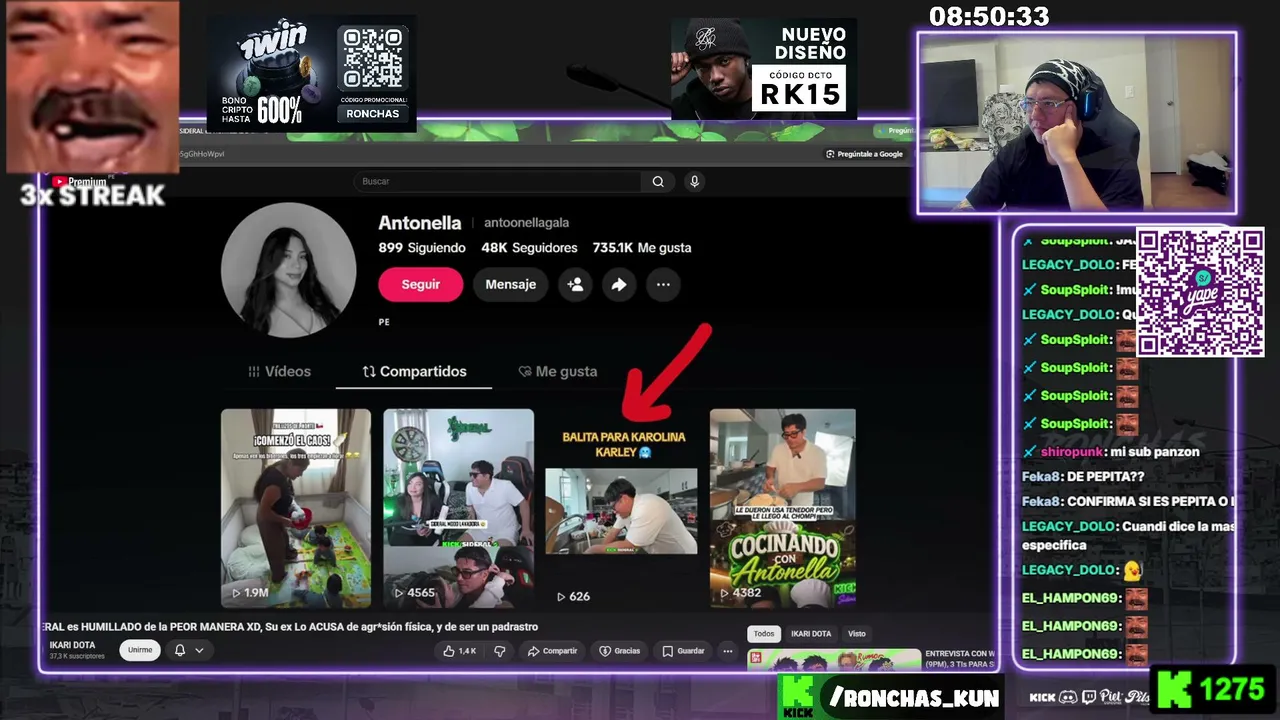Click the streamer webcam feed

1077,123
